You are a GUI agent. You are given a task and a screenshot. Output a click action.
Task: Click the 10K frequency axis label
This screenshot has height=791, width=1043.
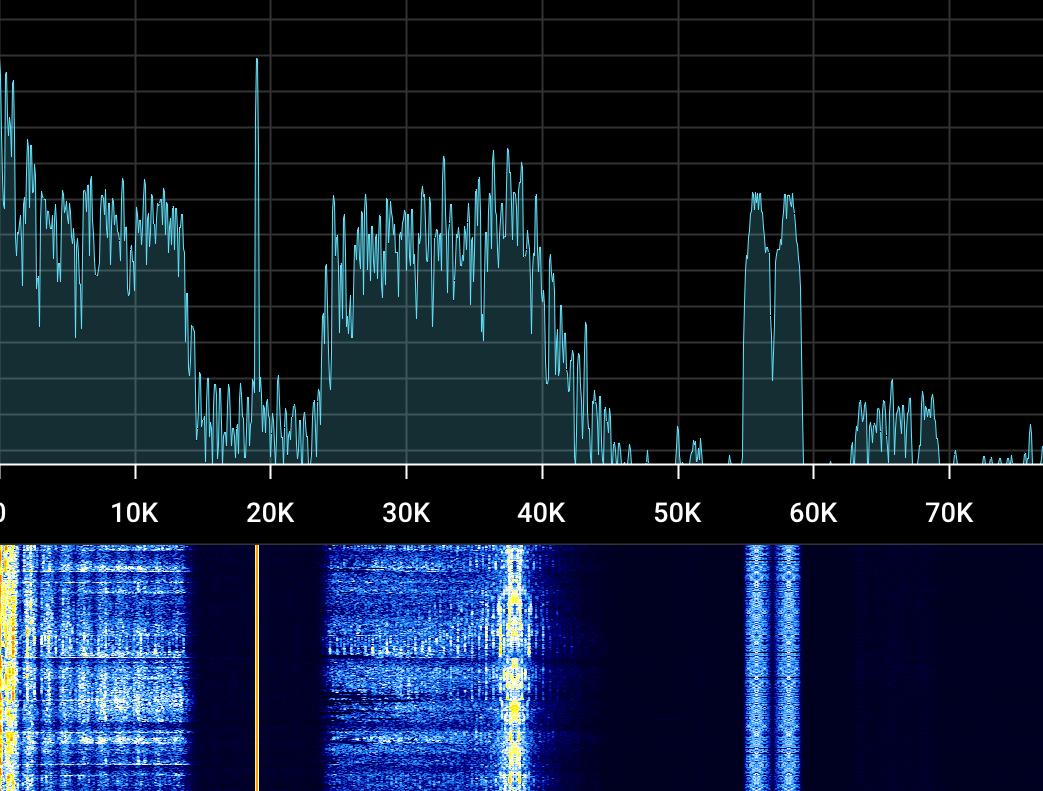[135, 514]
